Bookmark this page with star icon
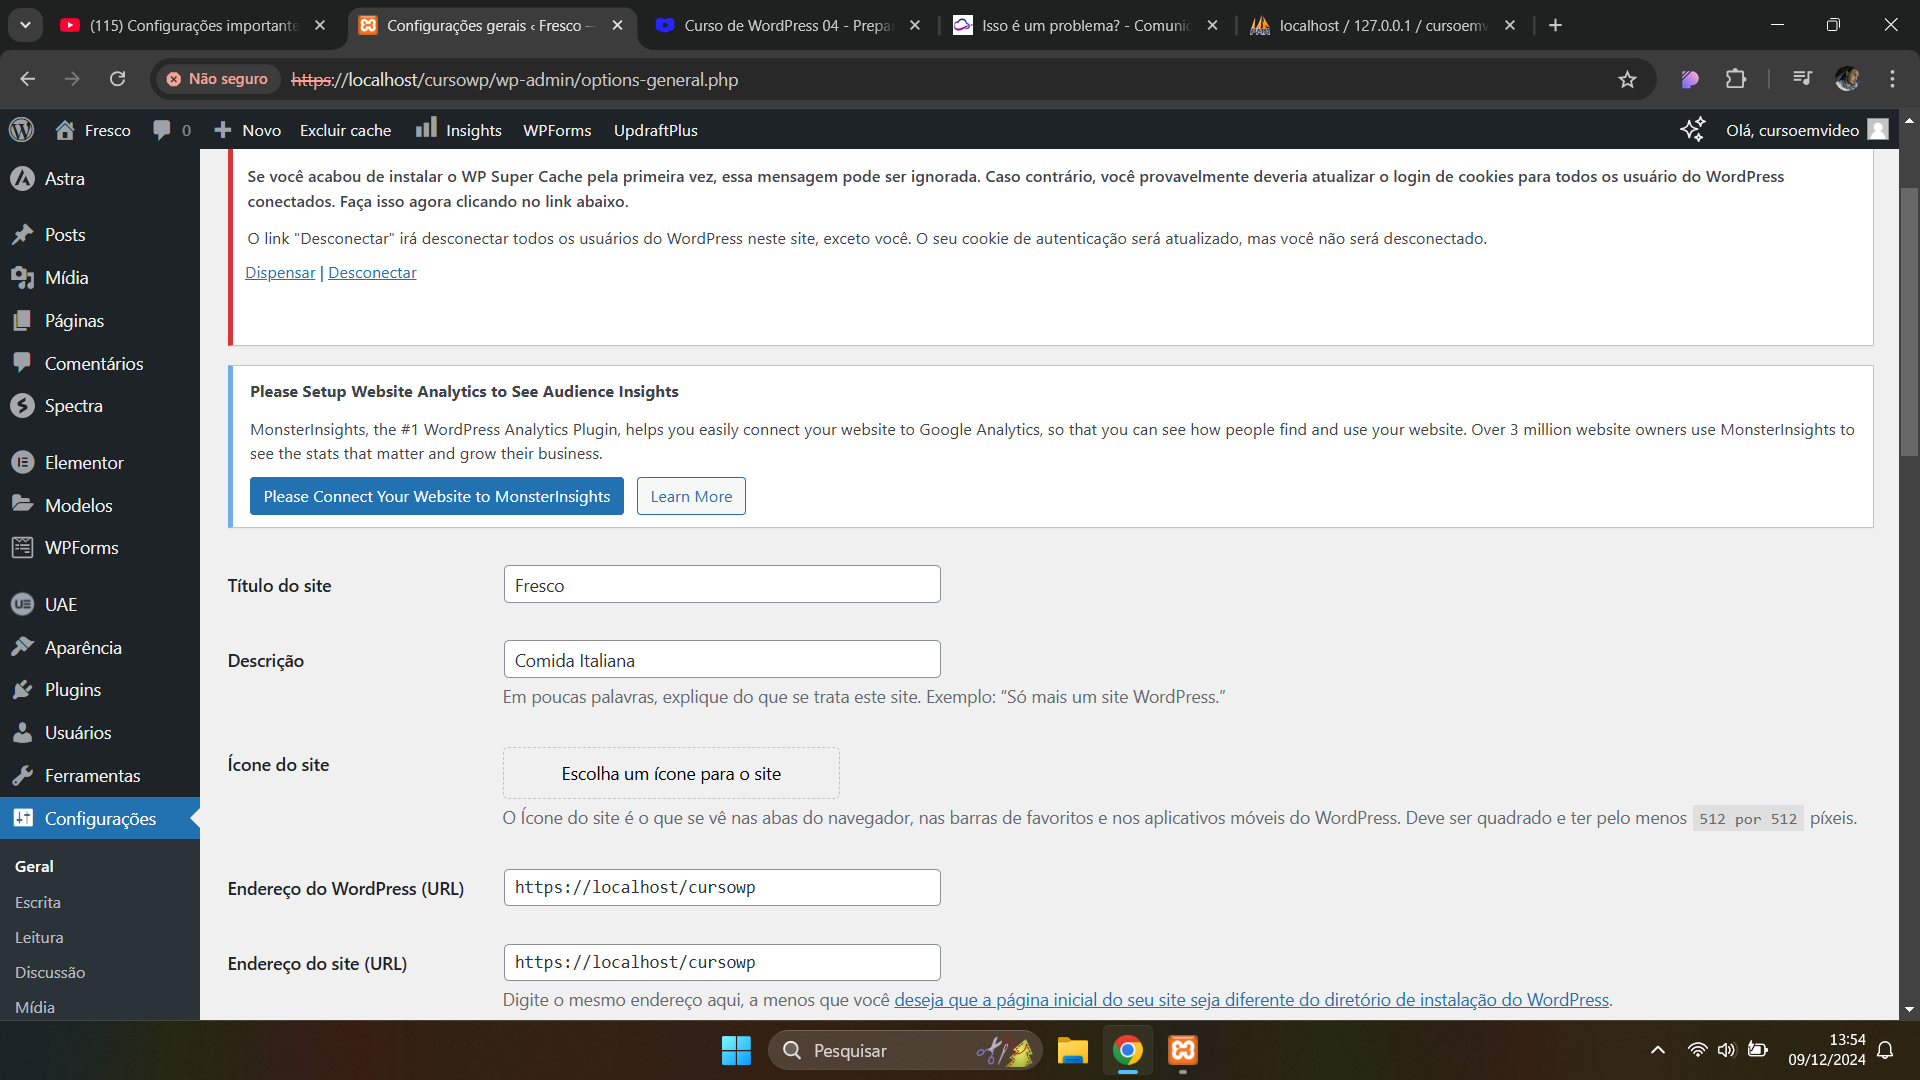The height and width of the screenshot is (1080, 1920). (x=1627, y=80)
